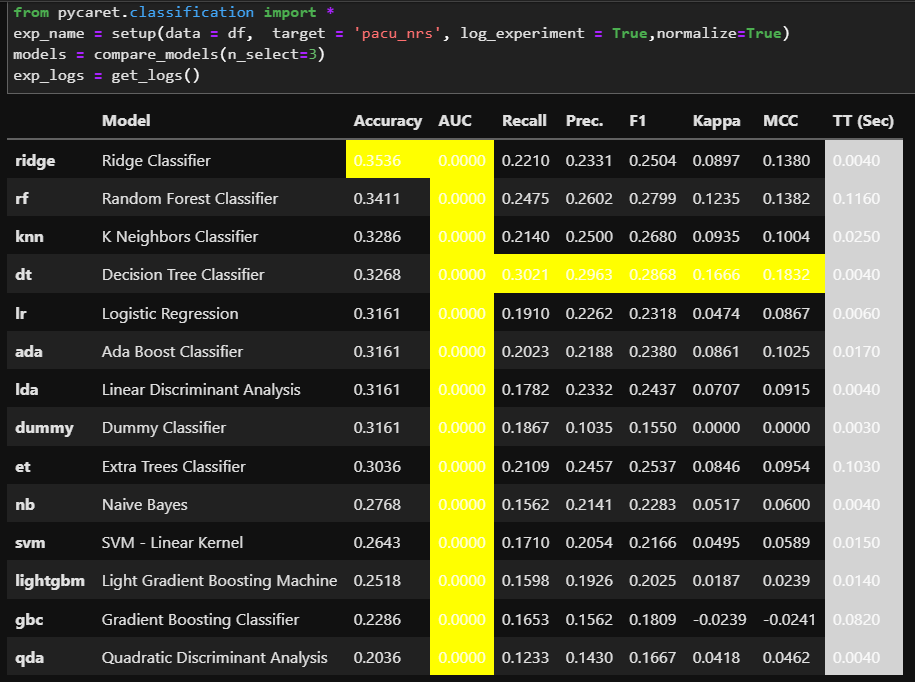
Task: Click the TT (Sec) column header
Action: [x=862, y=121]
